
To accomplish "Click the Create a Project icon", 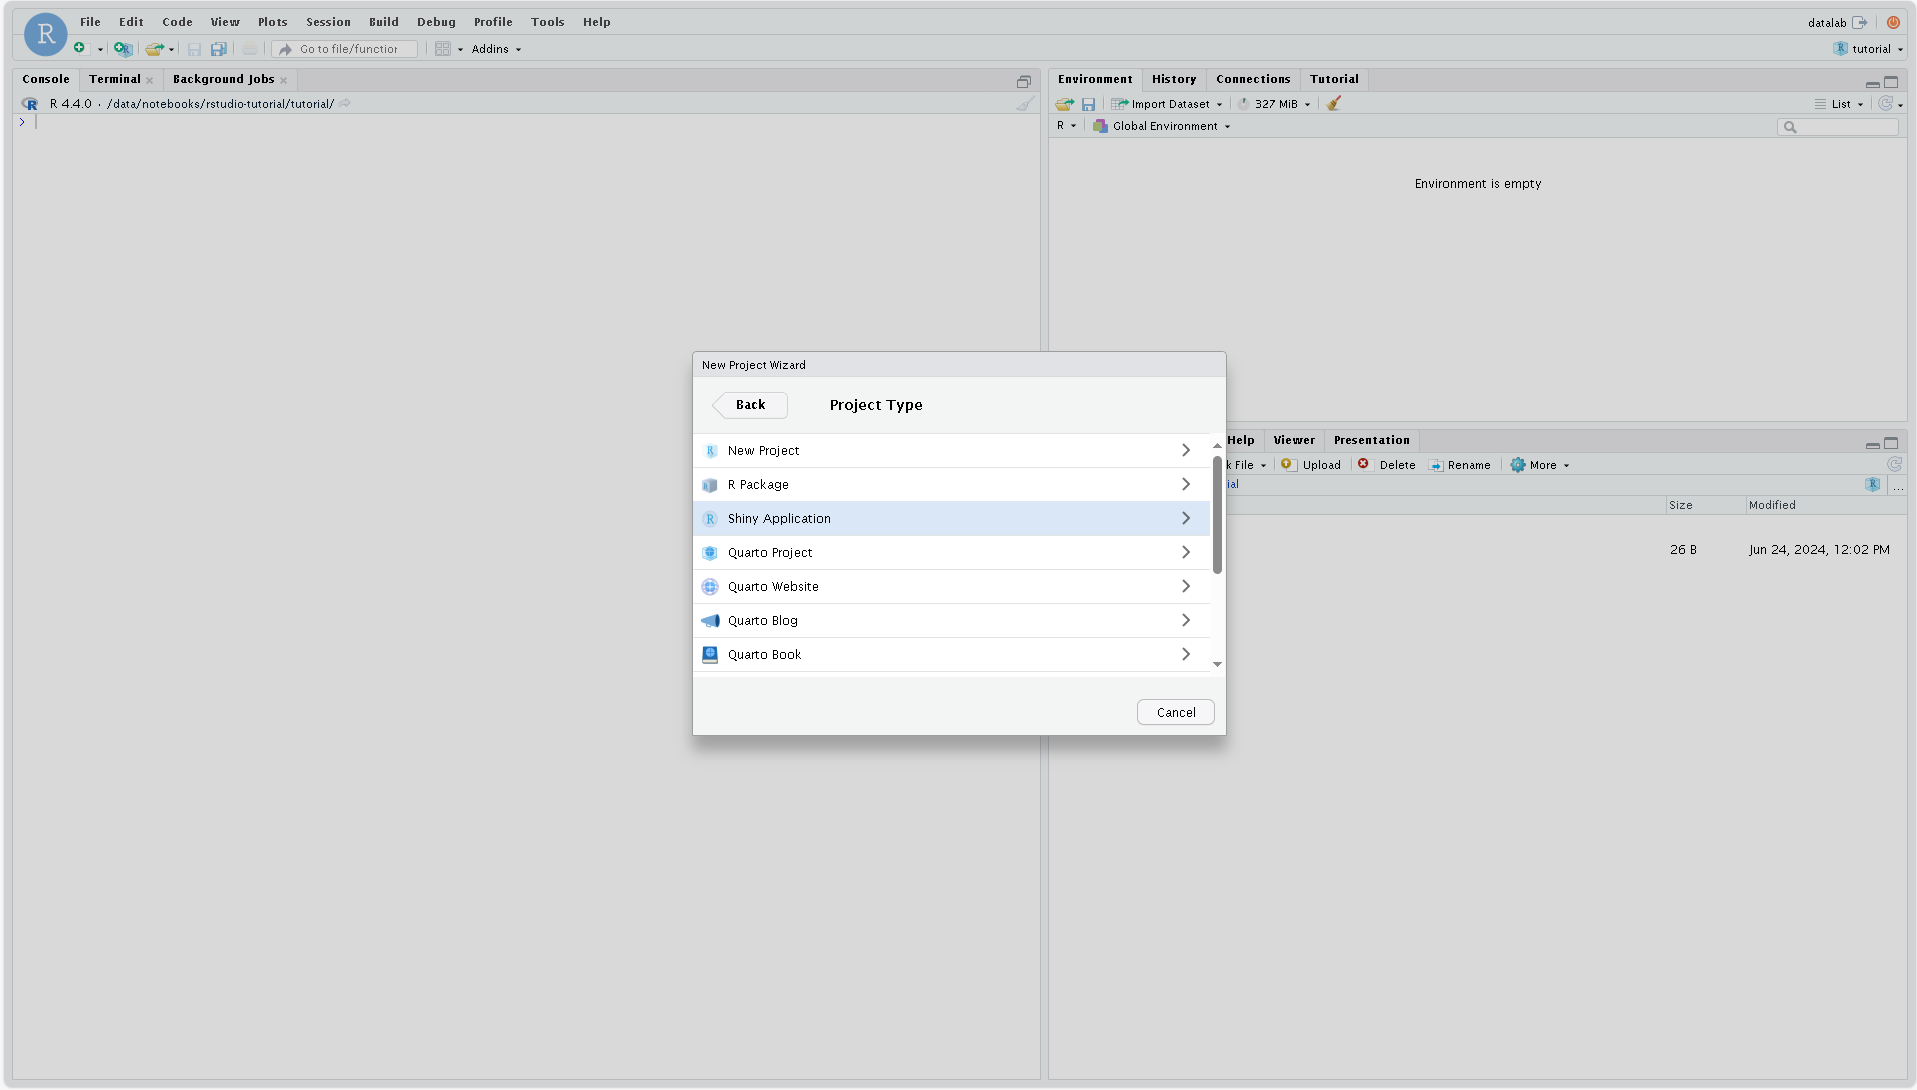I will click(123, 48).
